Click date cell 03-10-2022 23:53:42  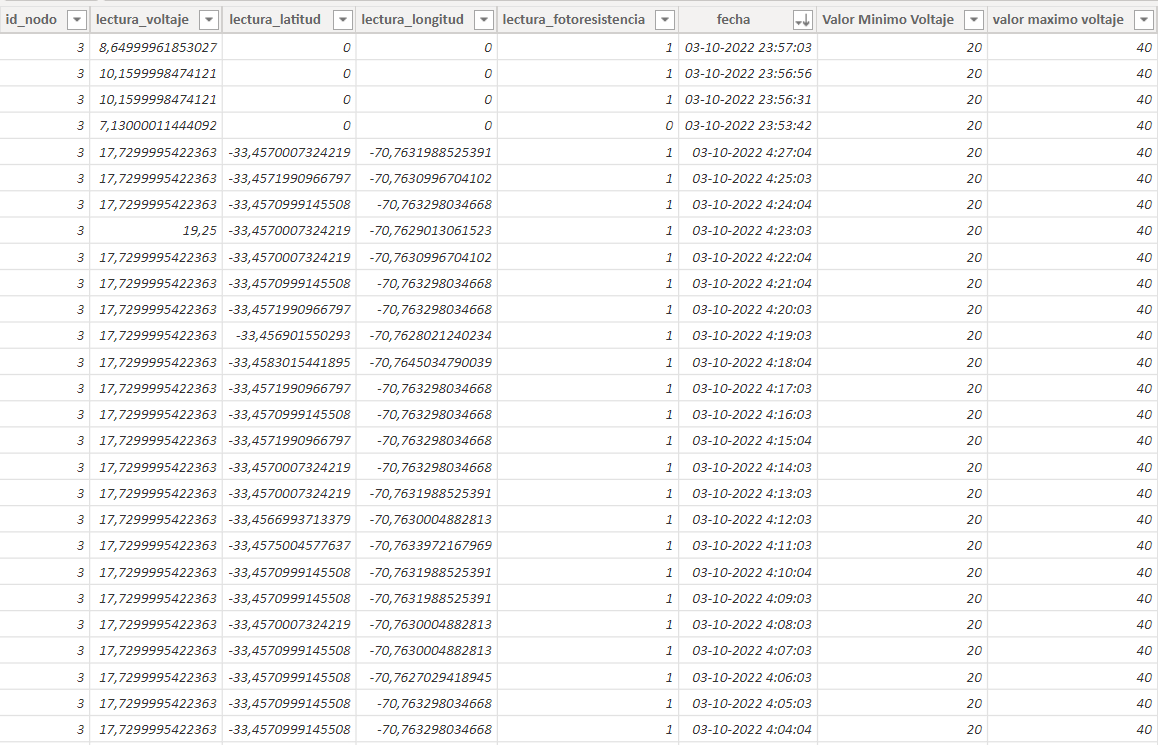point(747,126)
